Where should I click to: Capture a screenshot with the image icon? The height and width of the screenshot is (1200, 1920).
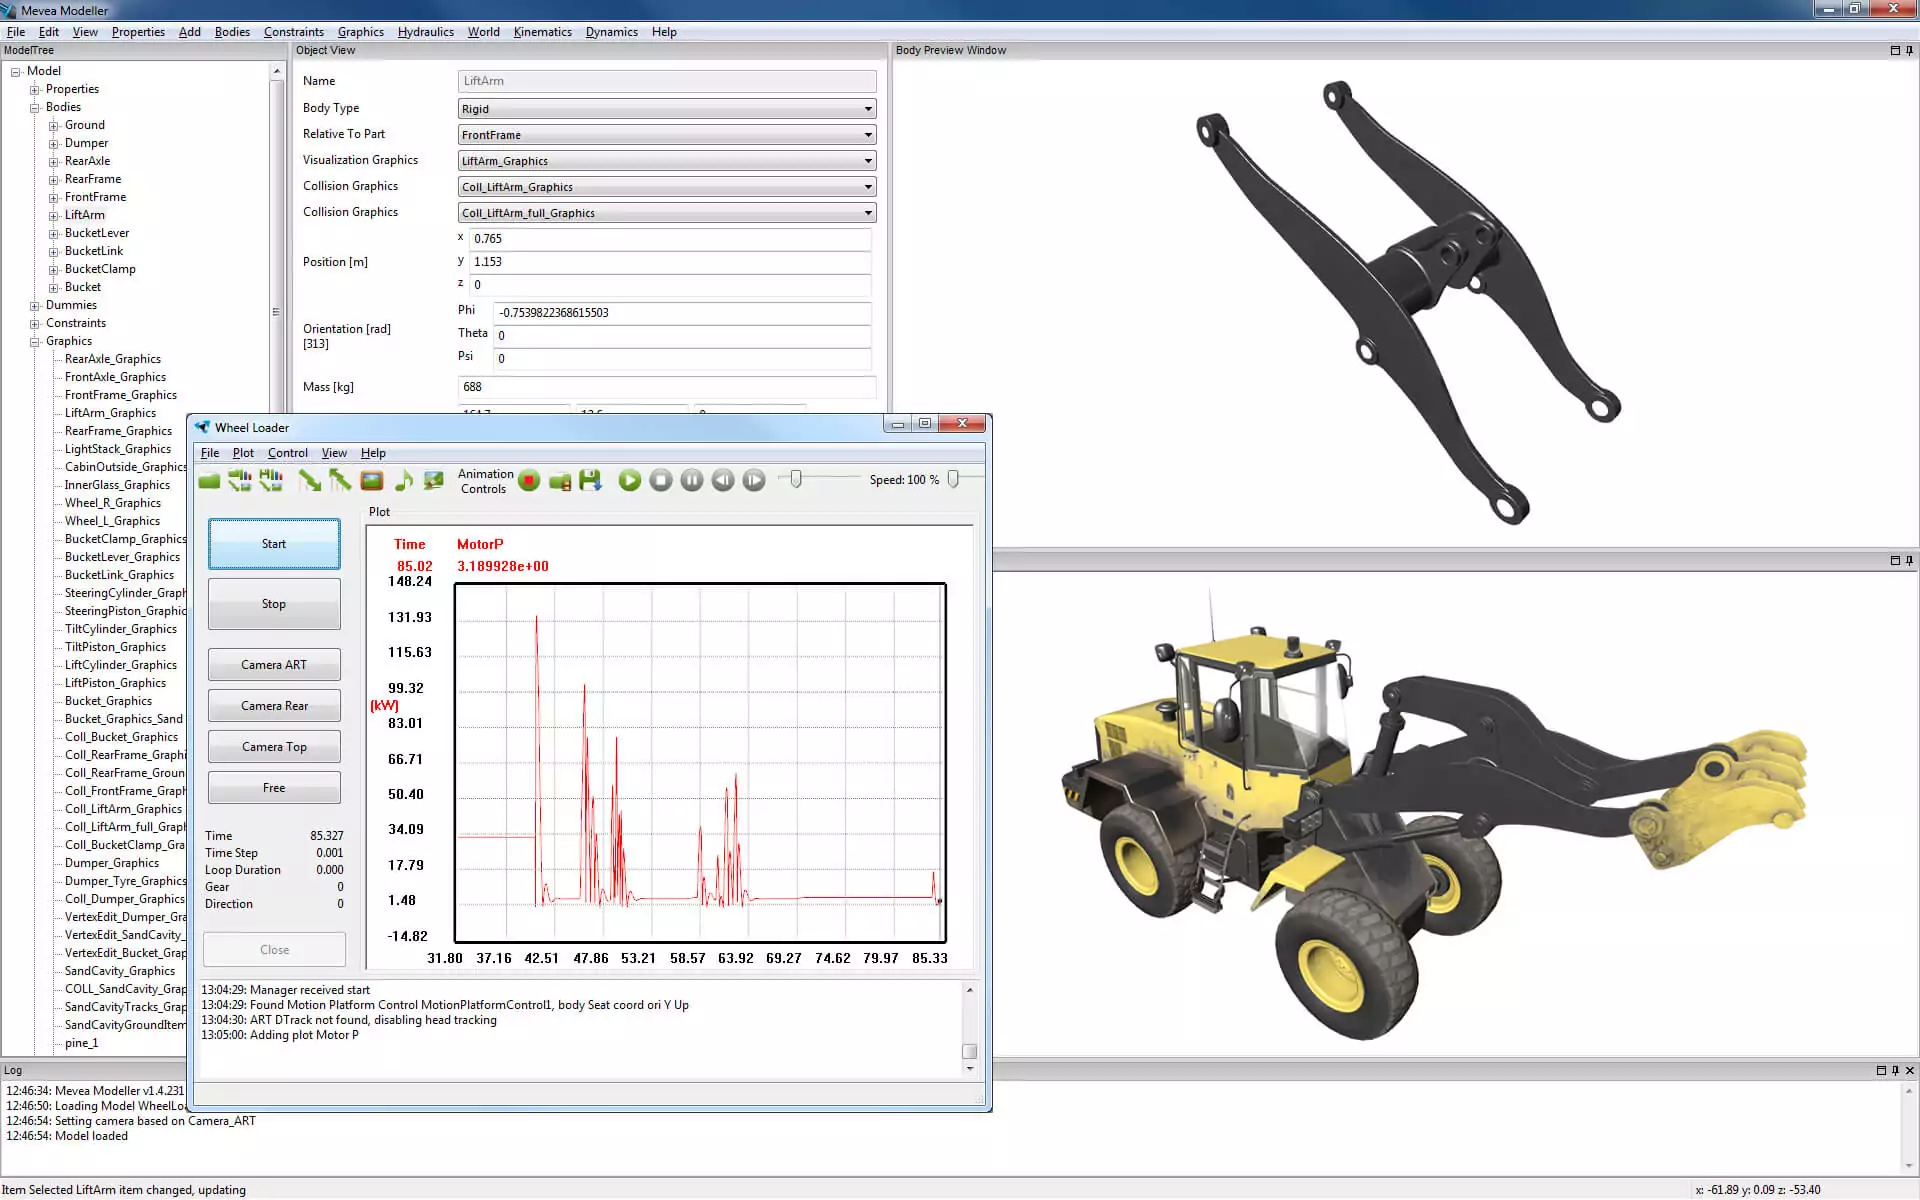pos(371,481)
